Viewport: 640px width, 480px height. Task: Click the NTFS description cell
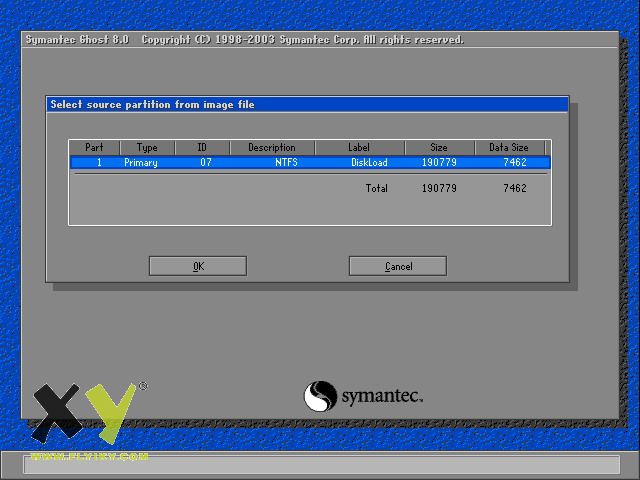click(286, 162)
